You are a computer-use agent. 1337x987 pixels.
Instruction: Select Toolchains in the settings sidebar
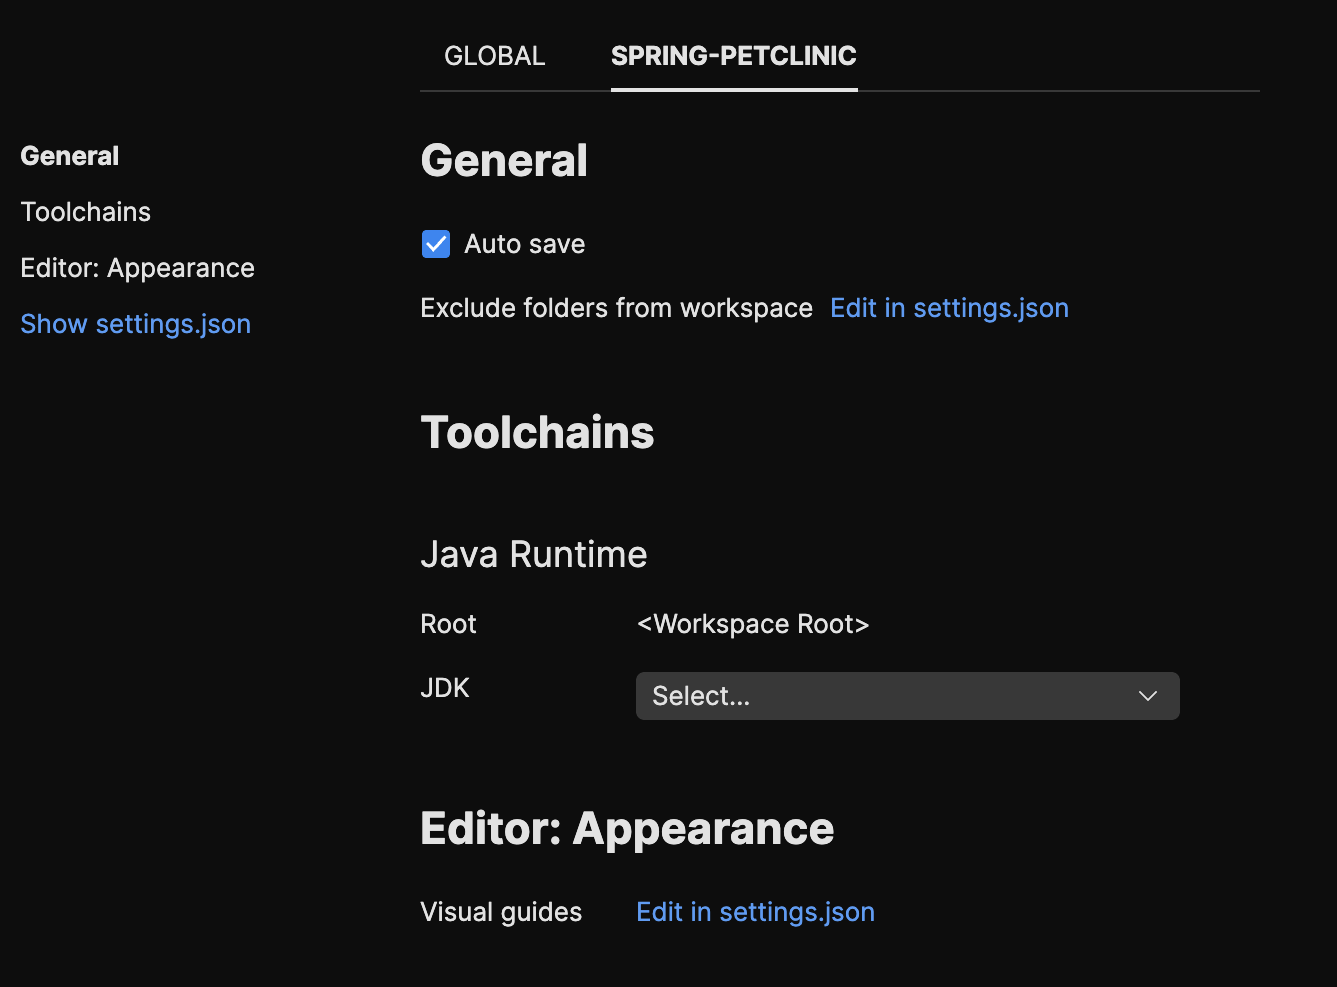tap(85, 212)
